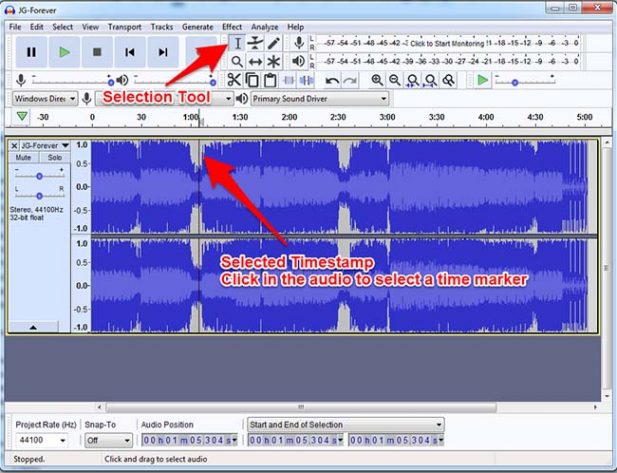Adjust the playback volume slider
Screen dimensions: 617x473
[175, 81]
